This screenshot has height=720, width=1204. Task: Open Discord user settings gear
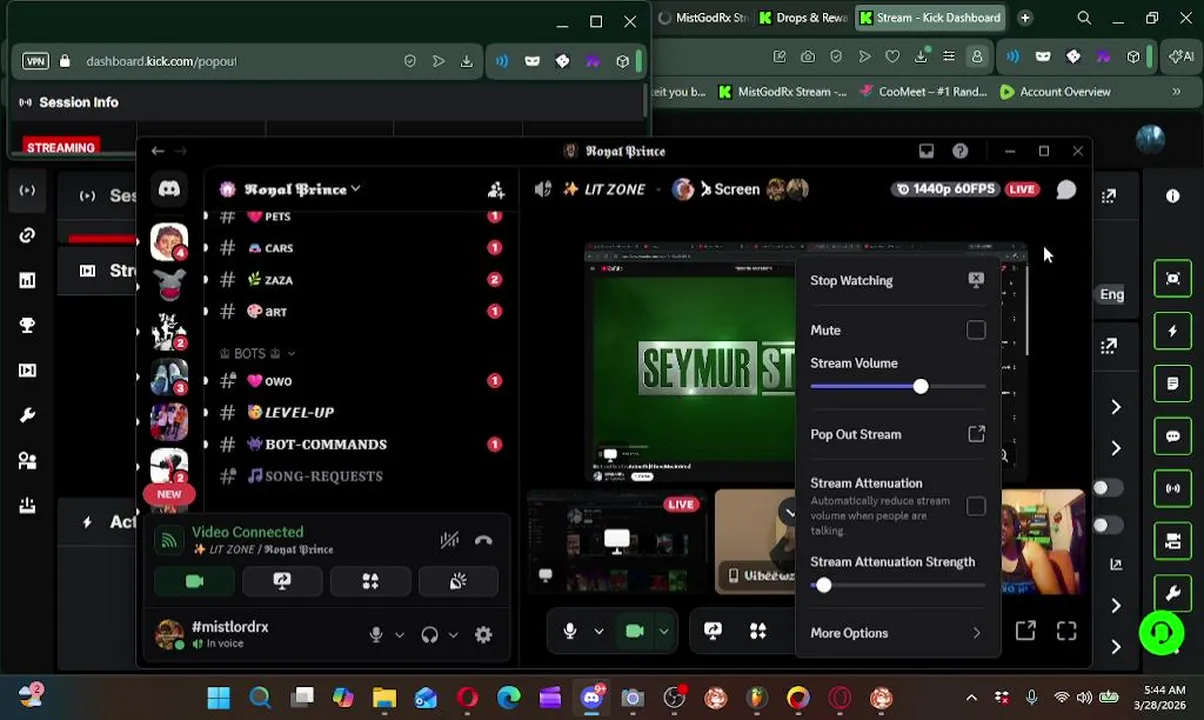pyautogui.click(x=483, y=634)
